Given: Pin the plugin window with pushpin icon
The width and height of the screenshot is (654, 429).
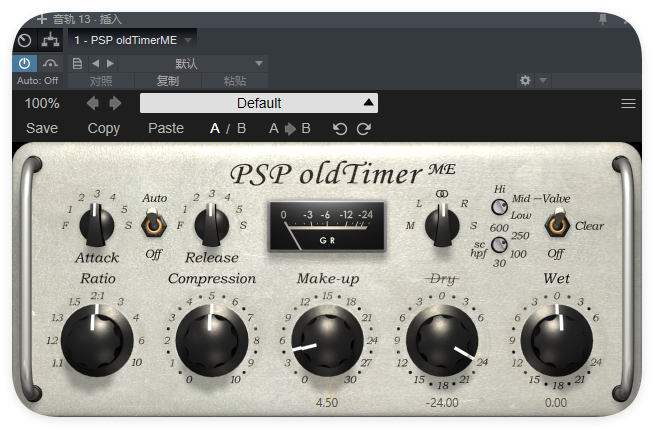Looking at the screenshot, I should click(603, 19).
